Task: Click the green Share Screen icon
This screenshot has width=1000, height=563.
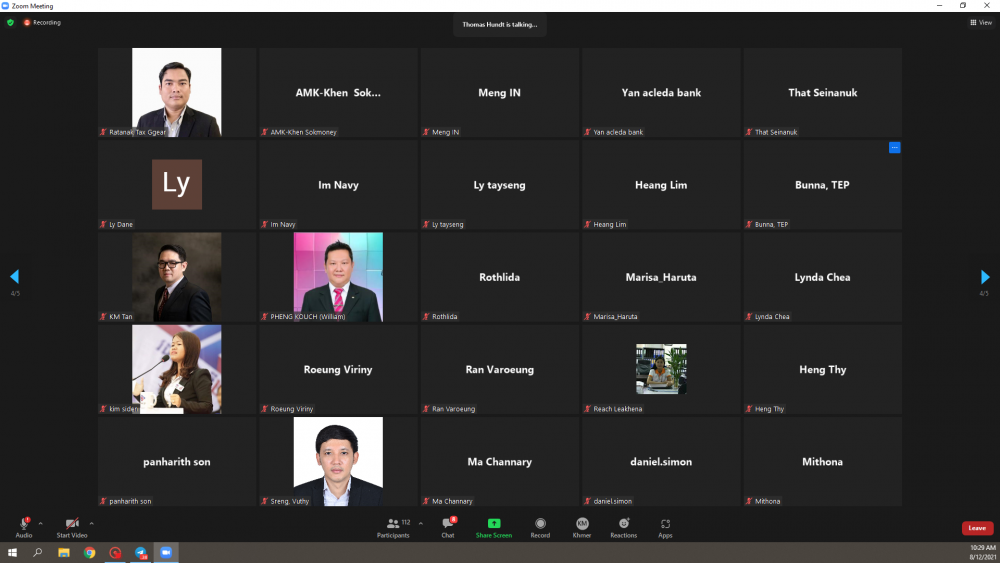Action: coord(494,524)
